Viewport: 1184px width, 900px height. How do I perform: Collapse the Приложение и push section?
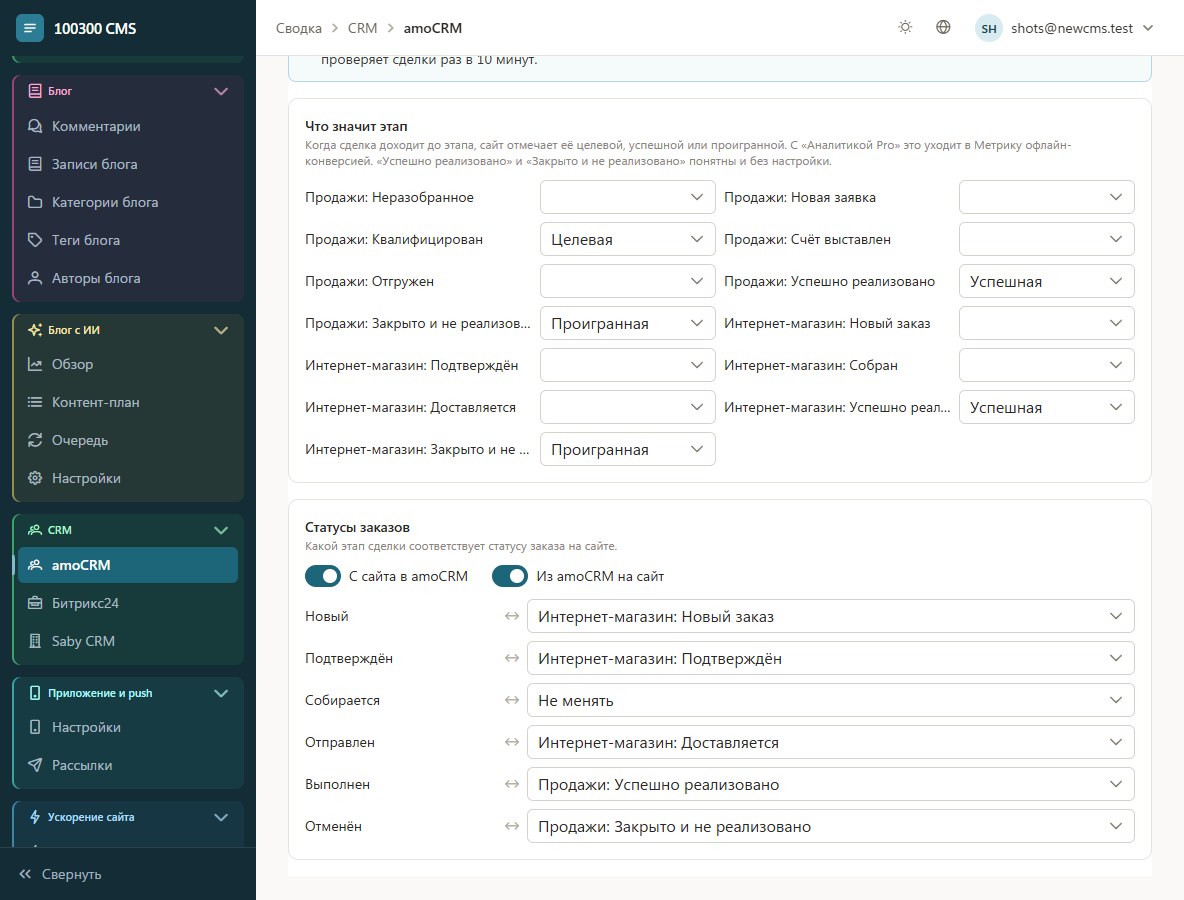(220, 693)
